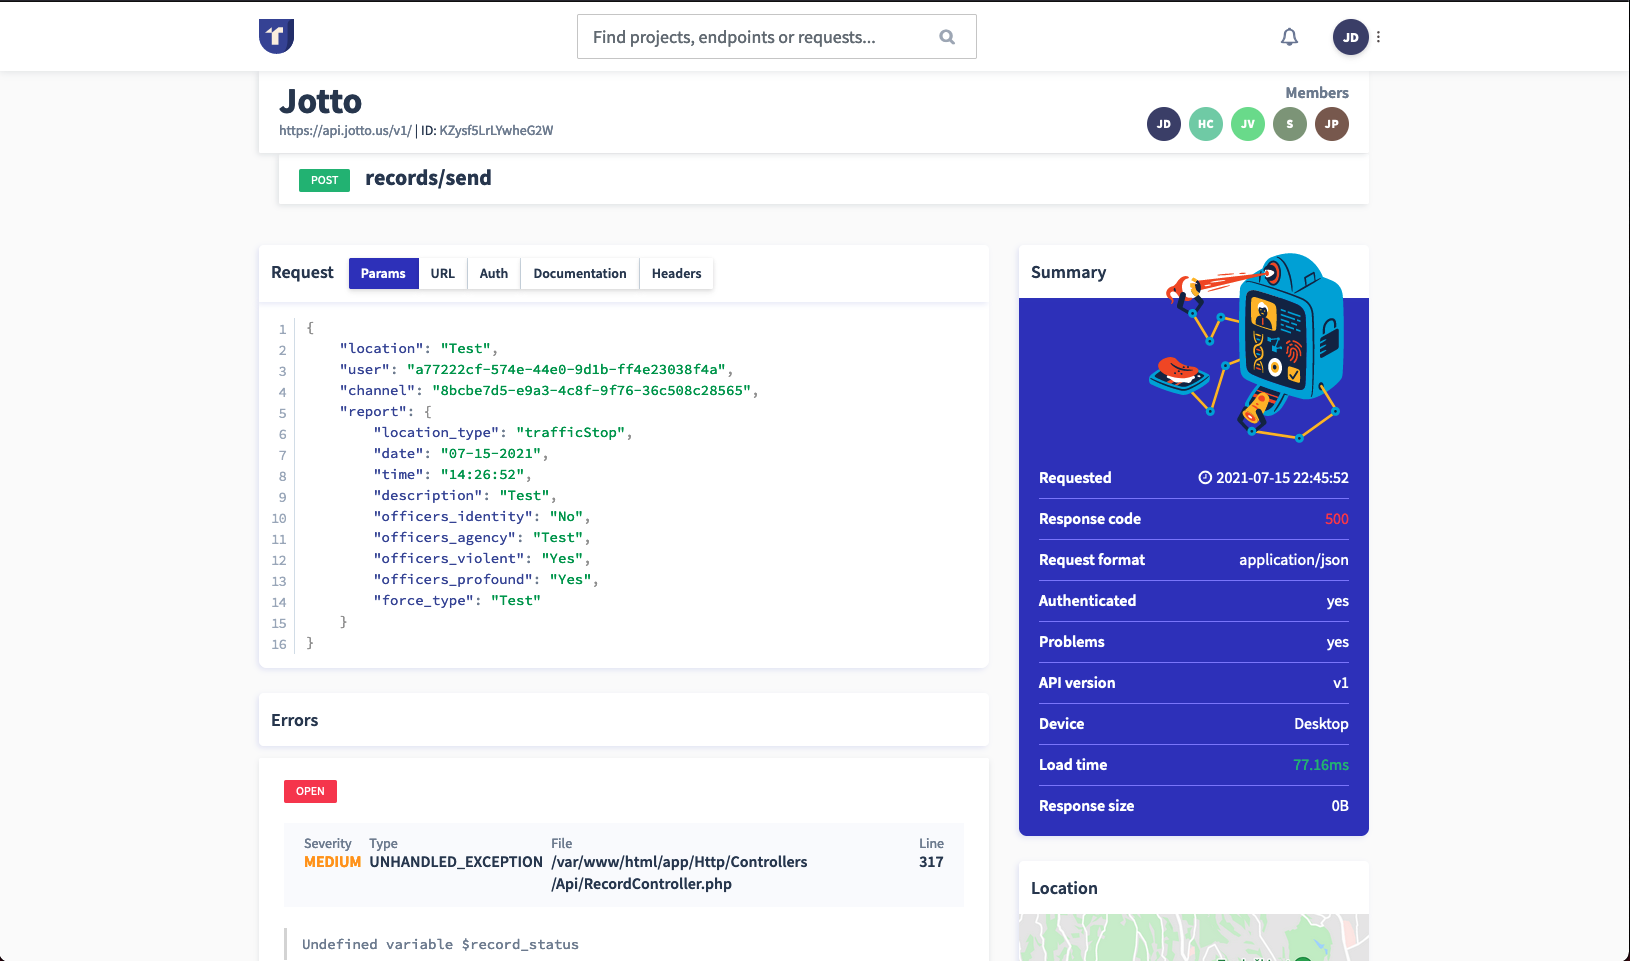Click the Desktop device value
The width and height of the screenshot is (1630, 961).
1321,724
